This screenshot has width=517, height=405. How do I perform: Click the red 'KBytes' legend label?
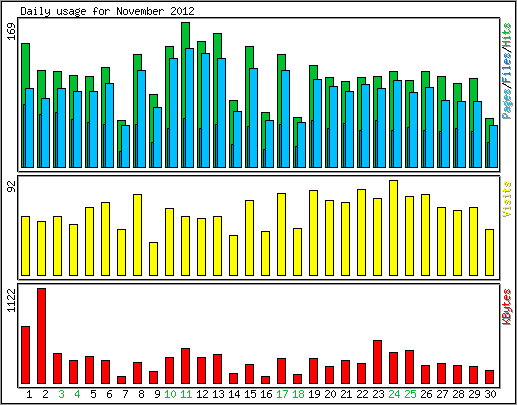507,307
